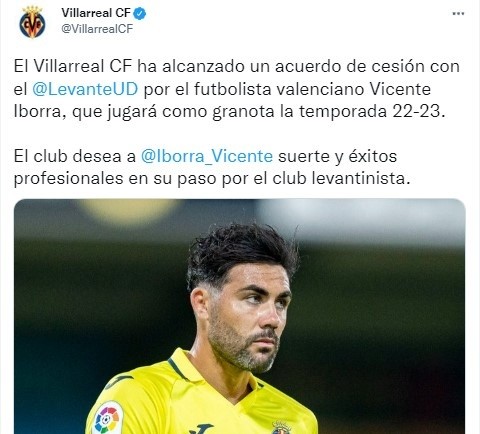This screenshot has height=434, width=480.
Task: Follow the @LevanteUD mention link
Action: 85,89
